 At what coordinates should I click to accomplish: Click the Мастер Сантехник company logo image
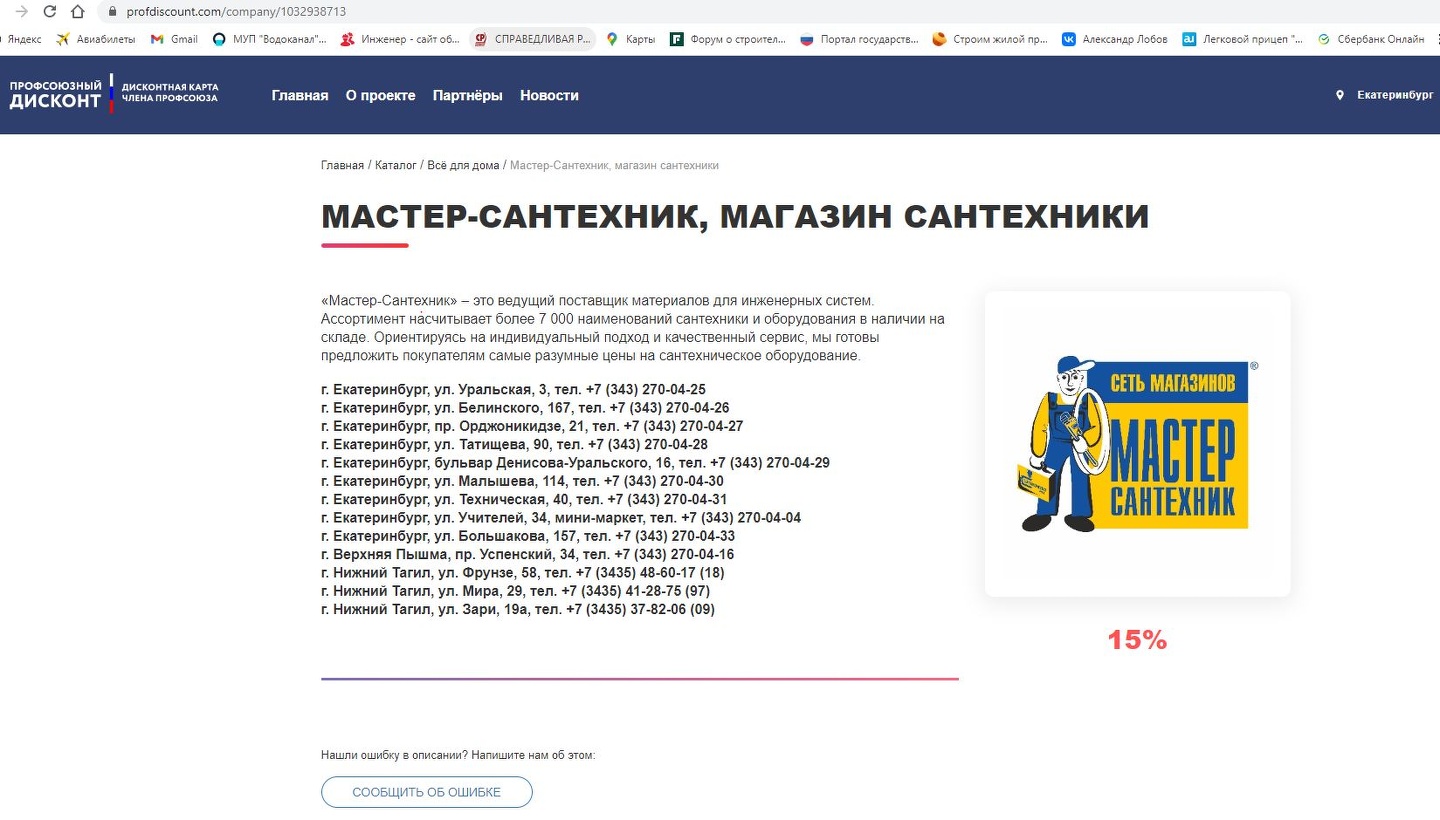pos(1137,444)
